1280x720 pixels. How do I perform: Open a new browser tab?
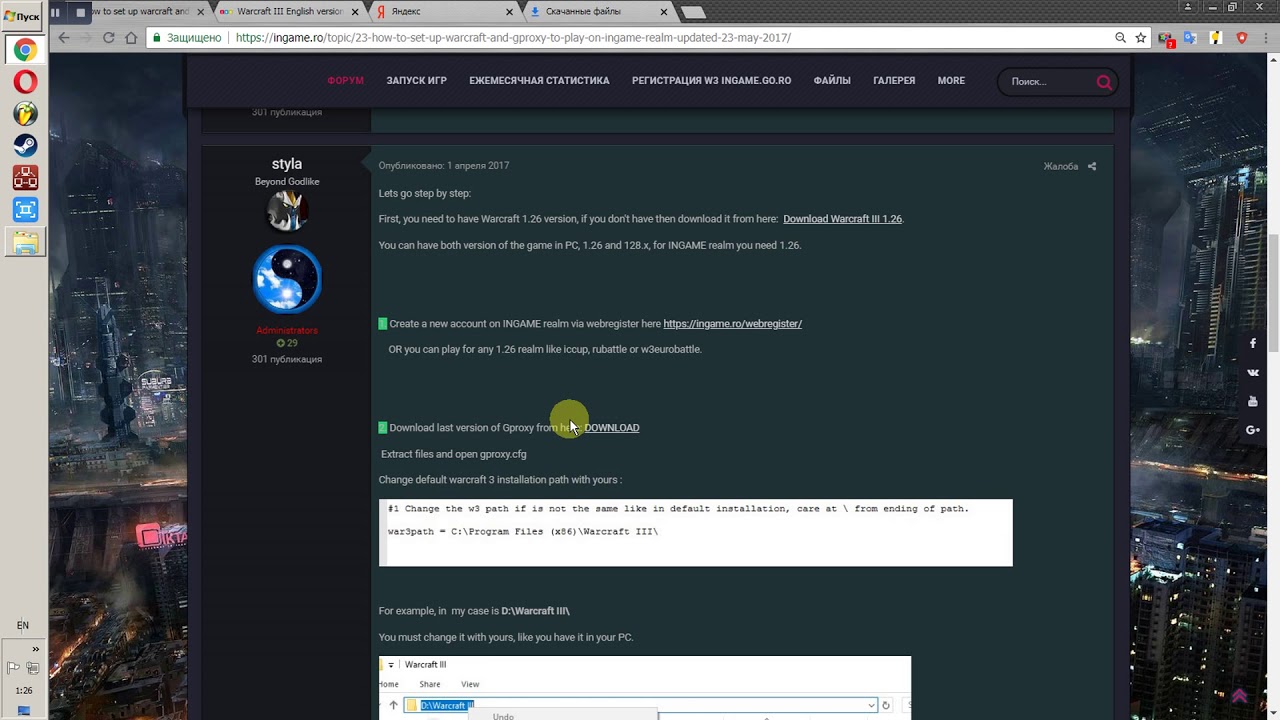tap(693, 12)
